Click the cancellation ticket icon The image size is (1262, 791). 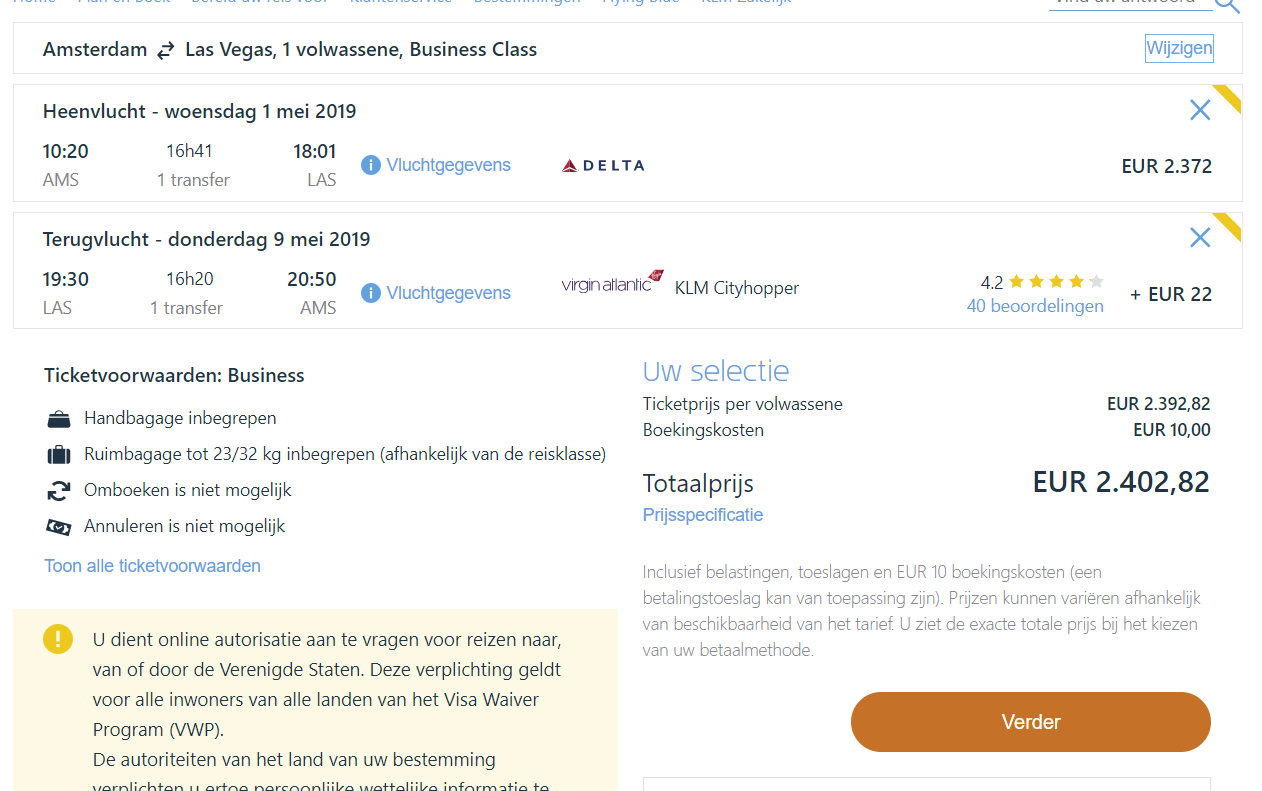[x=59, y=527]
